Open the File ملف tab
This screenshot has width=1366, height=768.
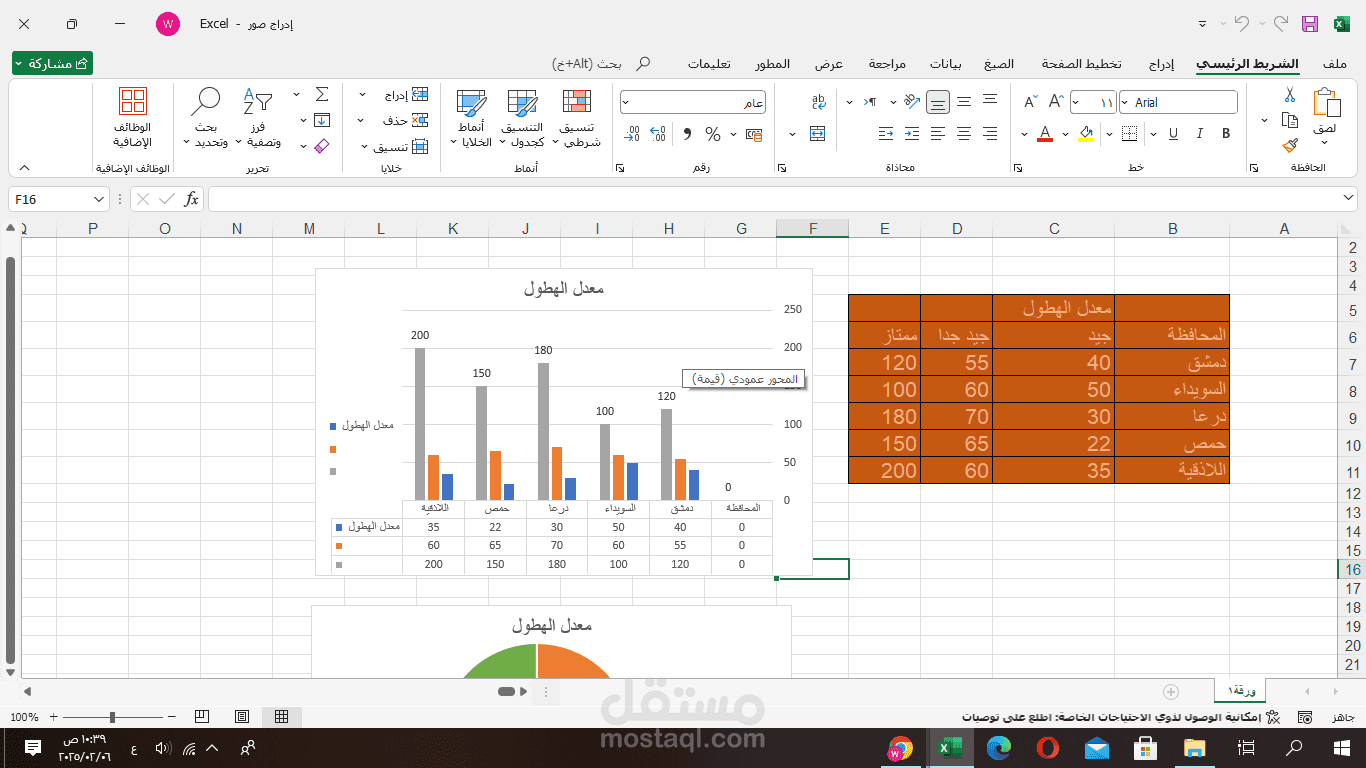1335,64
